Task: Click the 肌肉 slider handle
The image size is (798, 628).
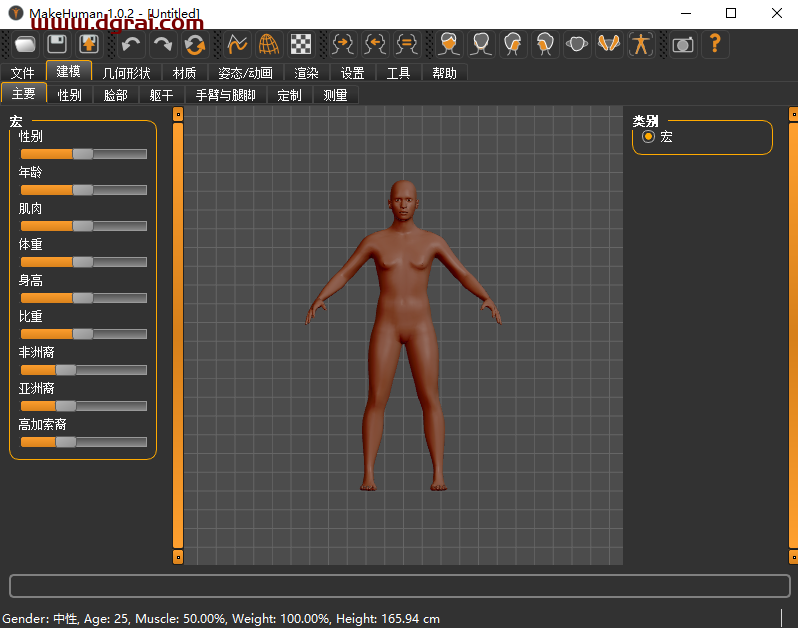Action: [83, 226]
